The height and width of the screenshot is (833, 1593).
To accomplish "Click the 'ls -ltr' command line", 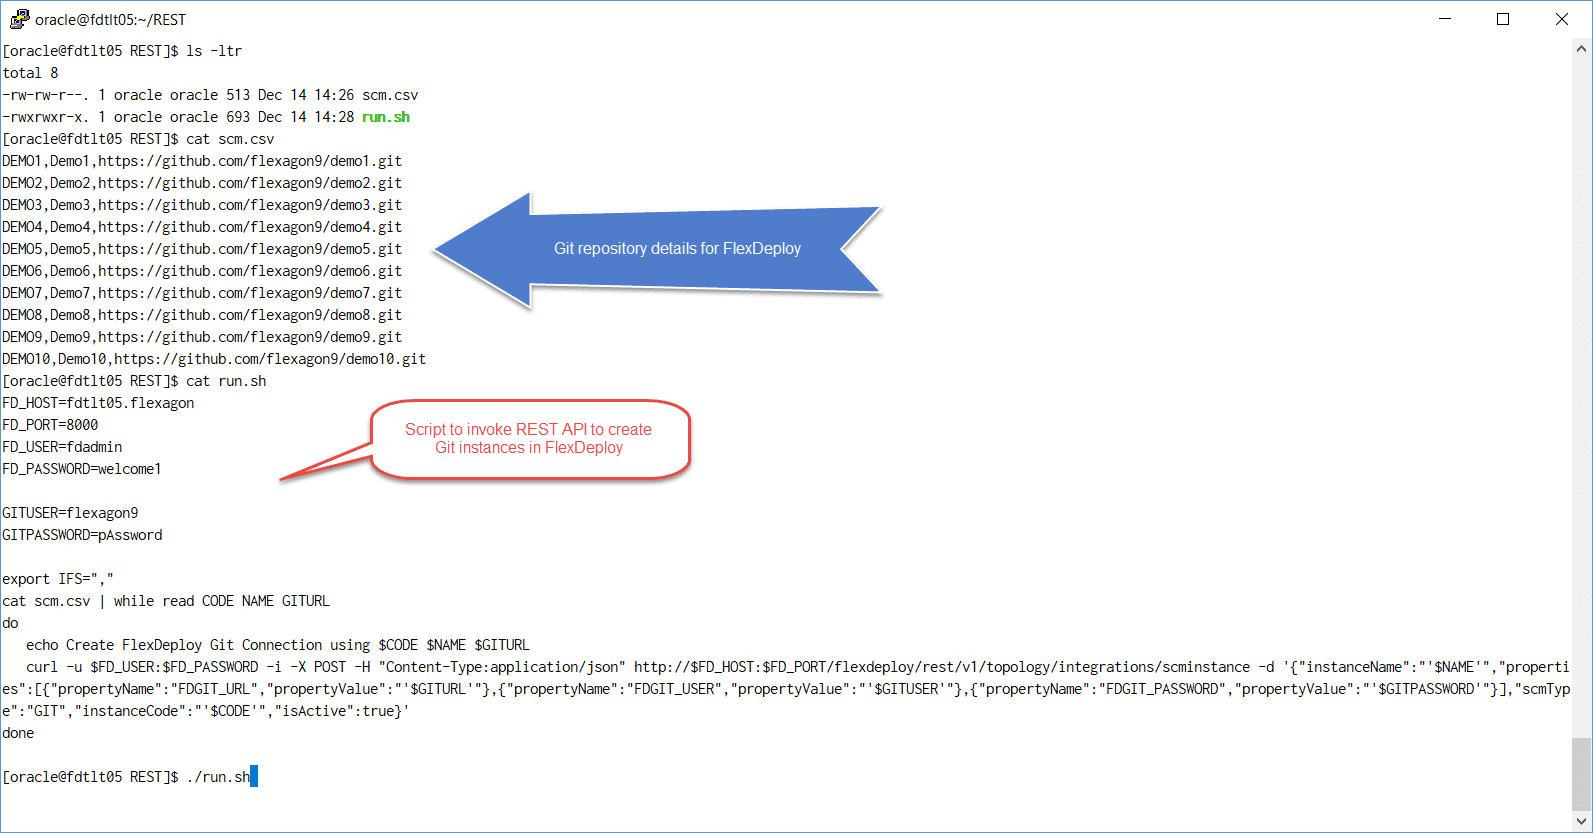I will (122, 51).
